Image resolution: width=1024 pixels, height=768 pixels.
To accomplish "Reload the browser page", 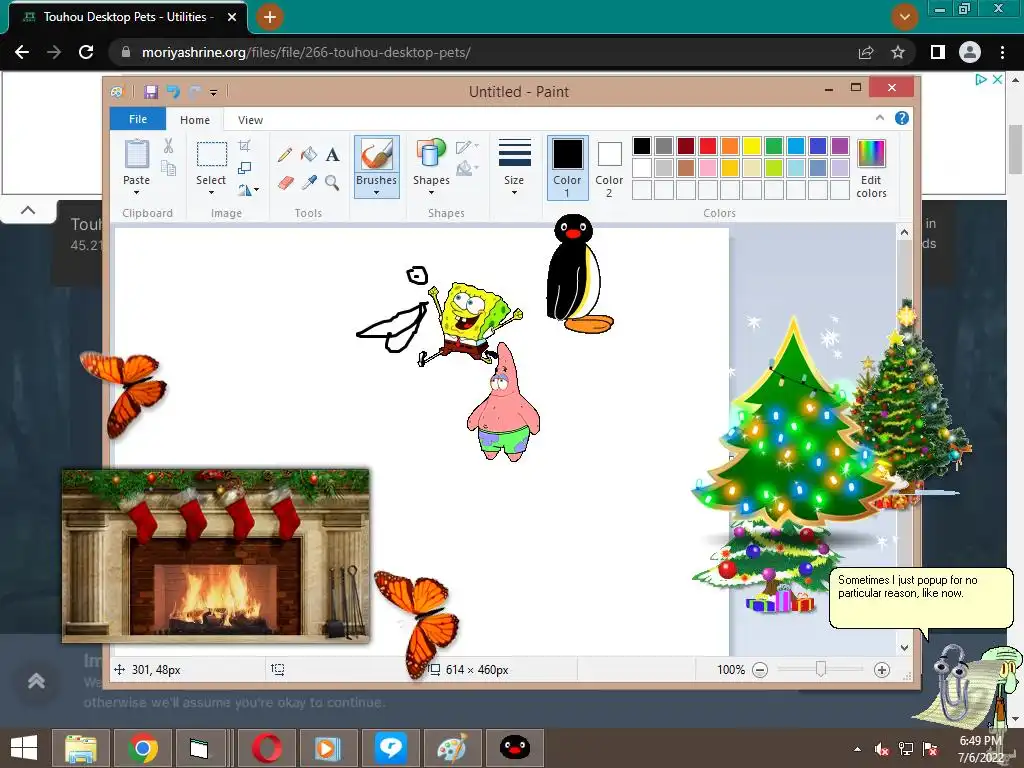I will tap(86, 52).
